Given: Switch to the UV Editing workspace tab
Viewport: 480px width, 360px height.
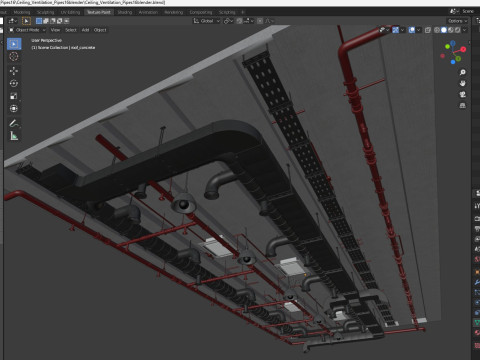Looking at the screenshot, I should click(x=70, y=12).
